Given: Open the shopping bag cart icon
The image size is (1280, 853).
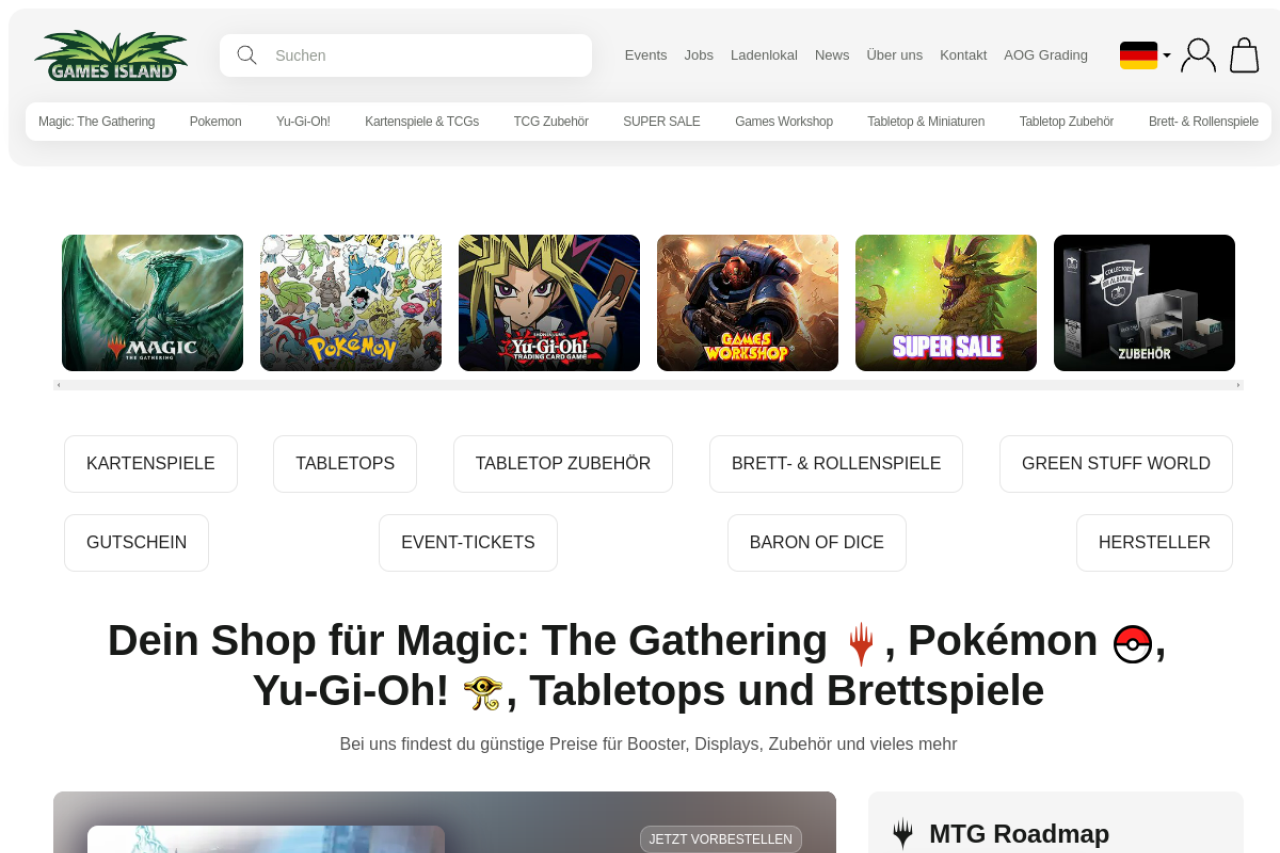Looking at the screenshot, I should click(x=1244, y=55).
